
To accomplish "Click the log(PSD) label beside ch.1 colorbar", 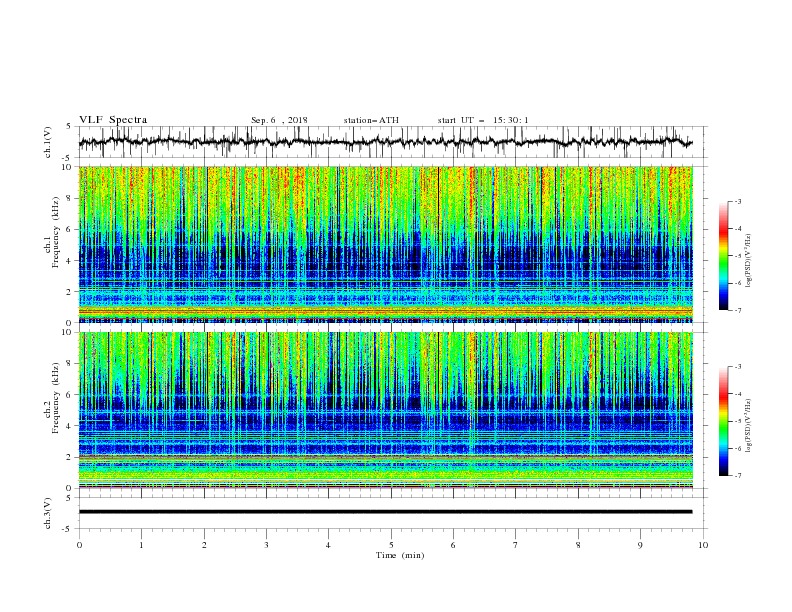I will pyautogui.click(x=749, y=261).
